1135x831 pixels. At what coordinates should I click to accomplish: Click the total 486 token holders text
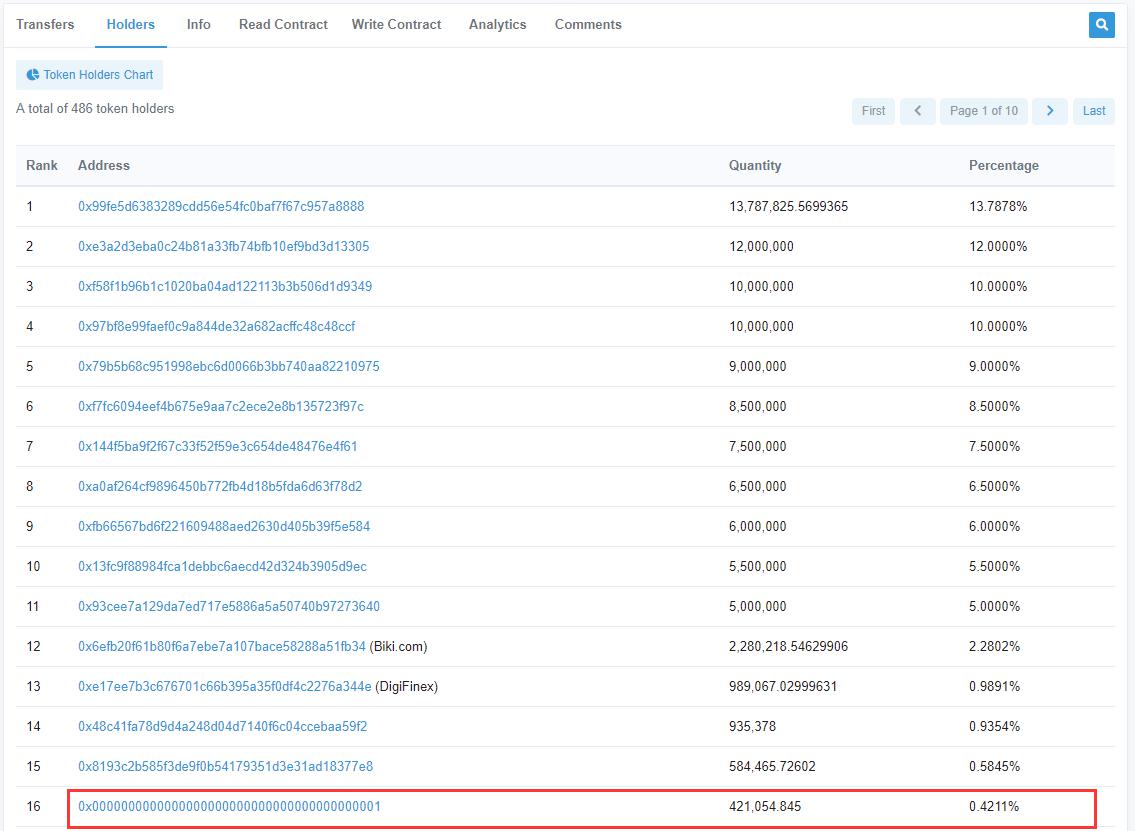95,109
